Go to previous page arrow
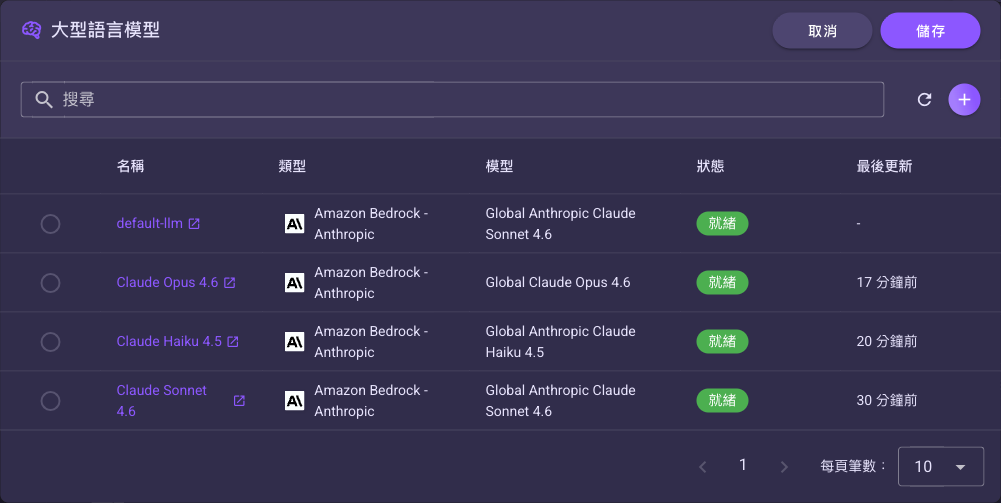The image size is (1001, 503). [x=702, y=467]
